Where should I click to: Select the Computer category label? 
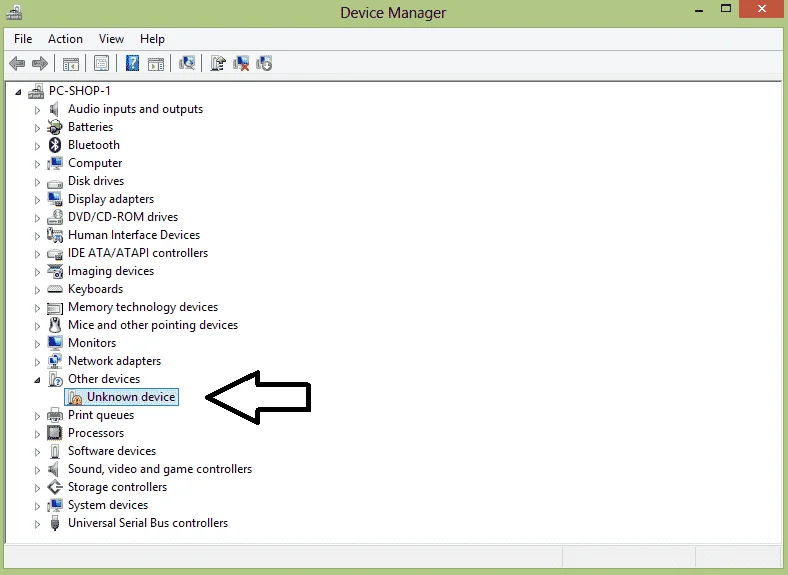95,163
